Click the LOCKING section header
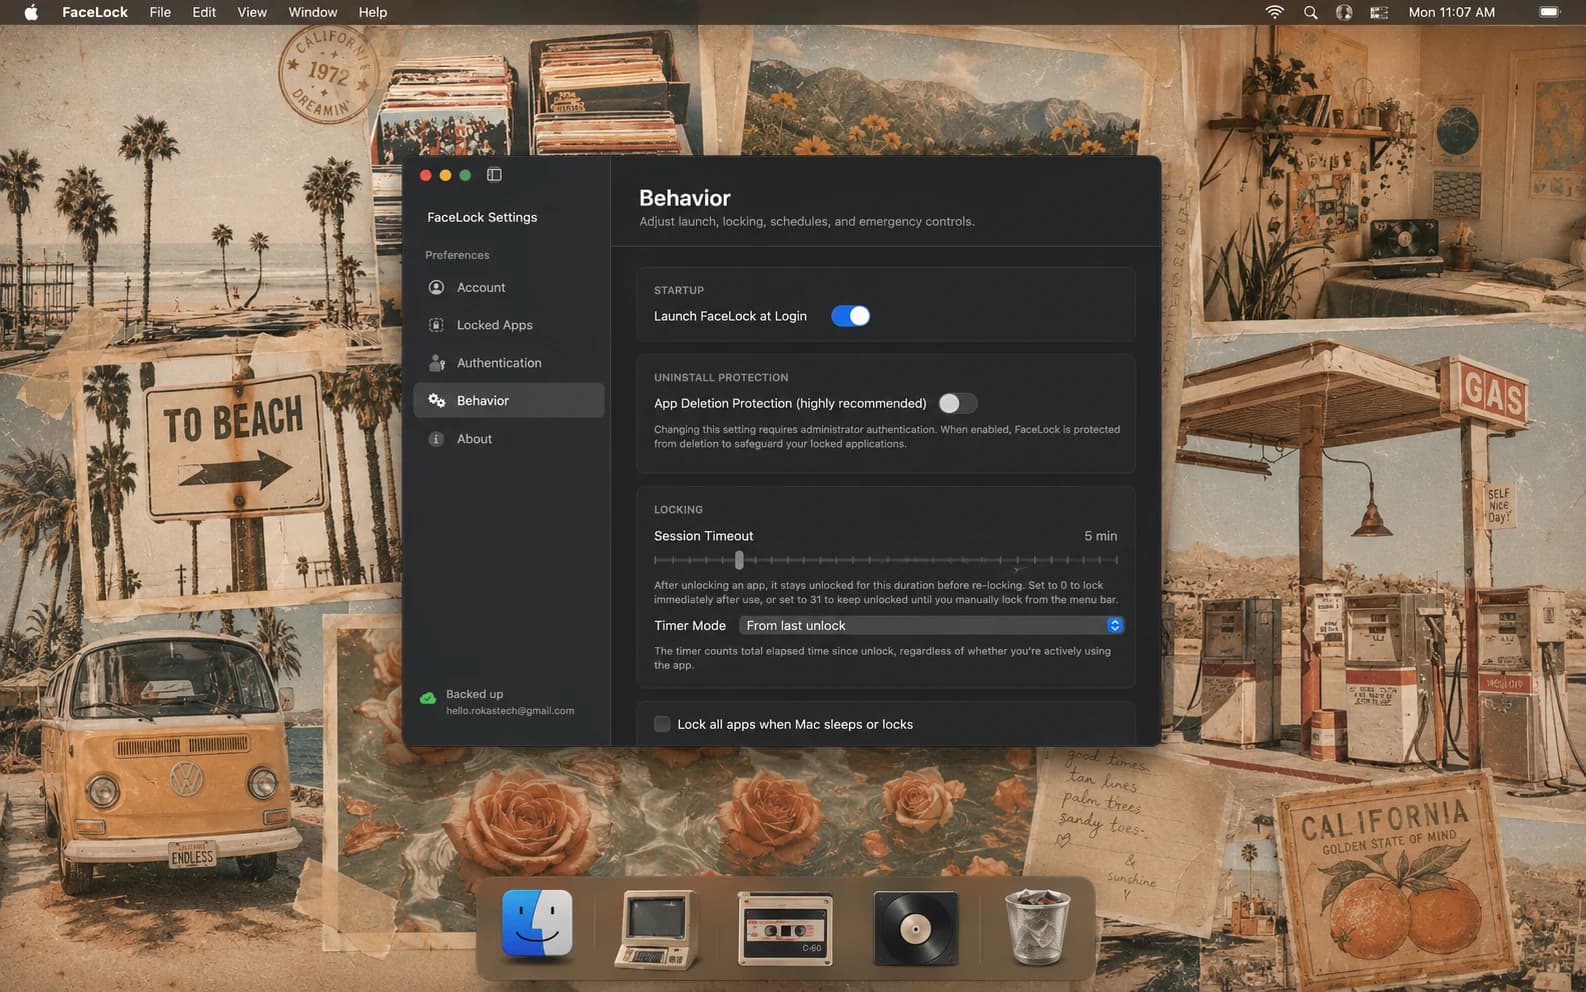This screenshot has width=1586, height=992. 678,510
